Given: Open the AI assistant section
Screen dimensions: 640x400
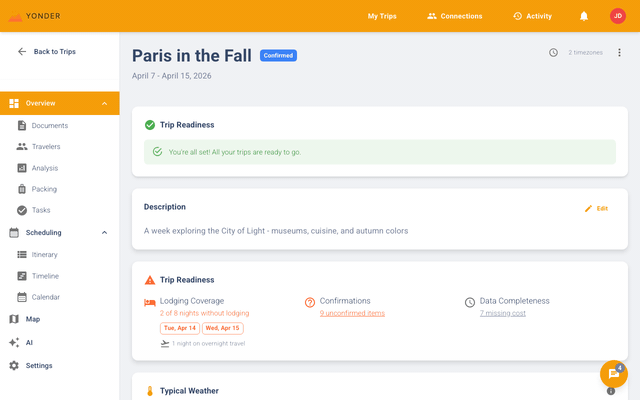Looking at the screenshot, I should click(x=29, y=342).
